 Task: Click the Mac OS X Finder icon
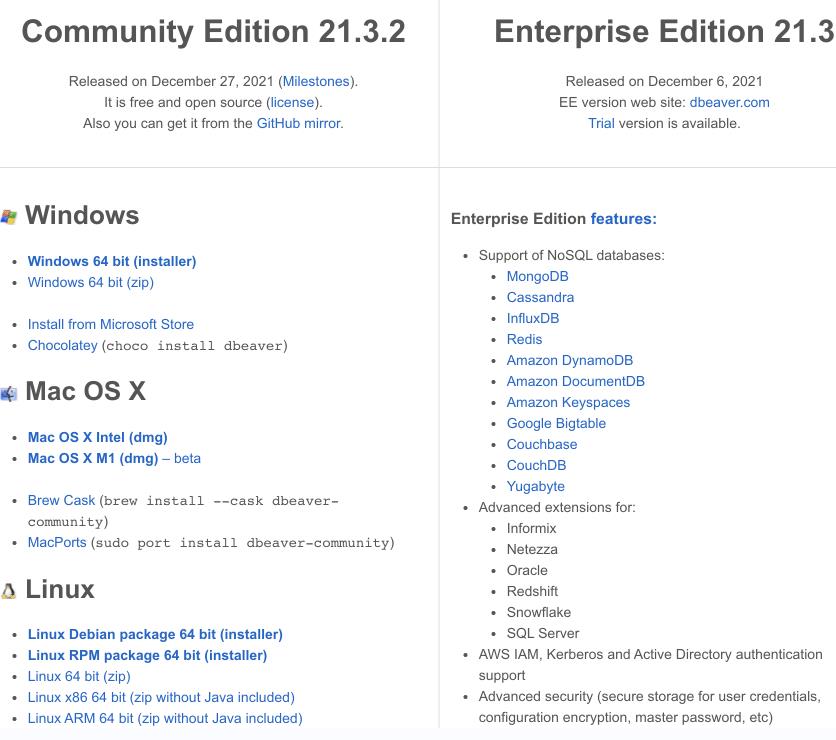pyautogui.click(x=8, y=393)
